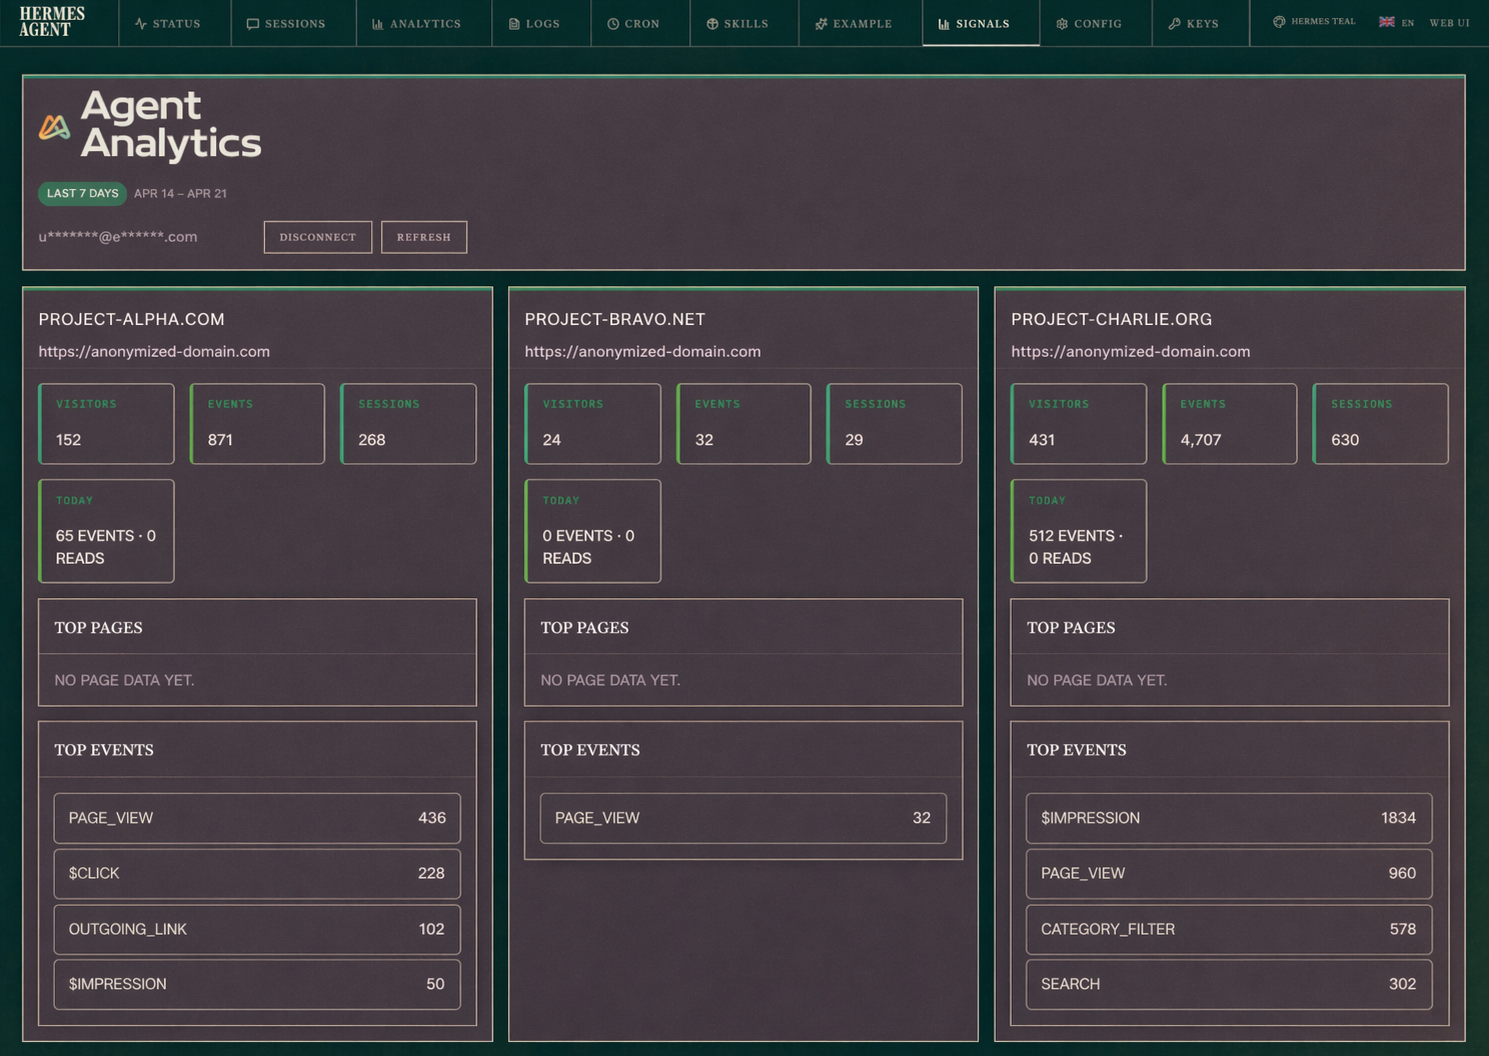Click the Example sparkle icon

click(x=821, y=24)
